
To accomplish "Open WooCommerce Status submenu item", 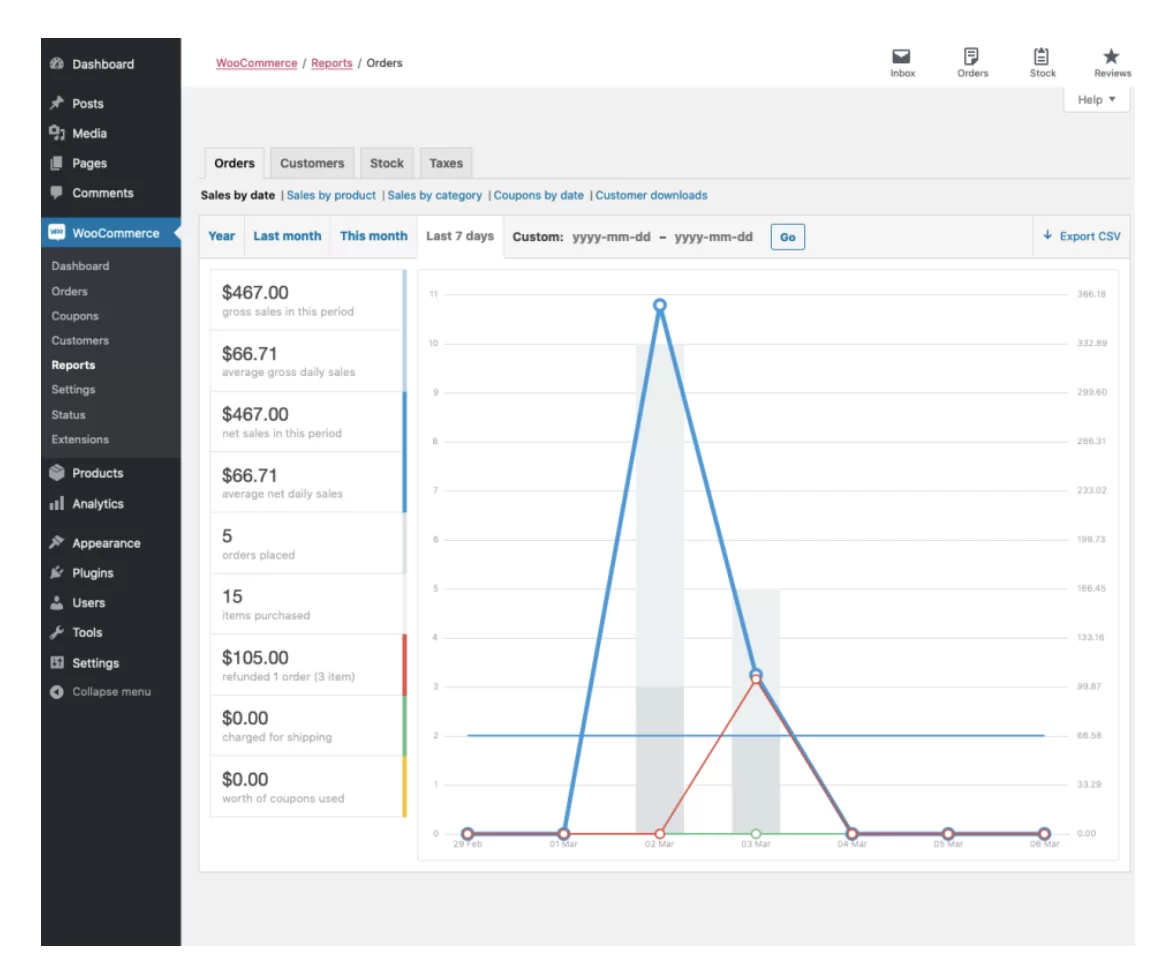I will [x=68, y=415].
